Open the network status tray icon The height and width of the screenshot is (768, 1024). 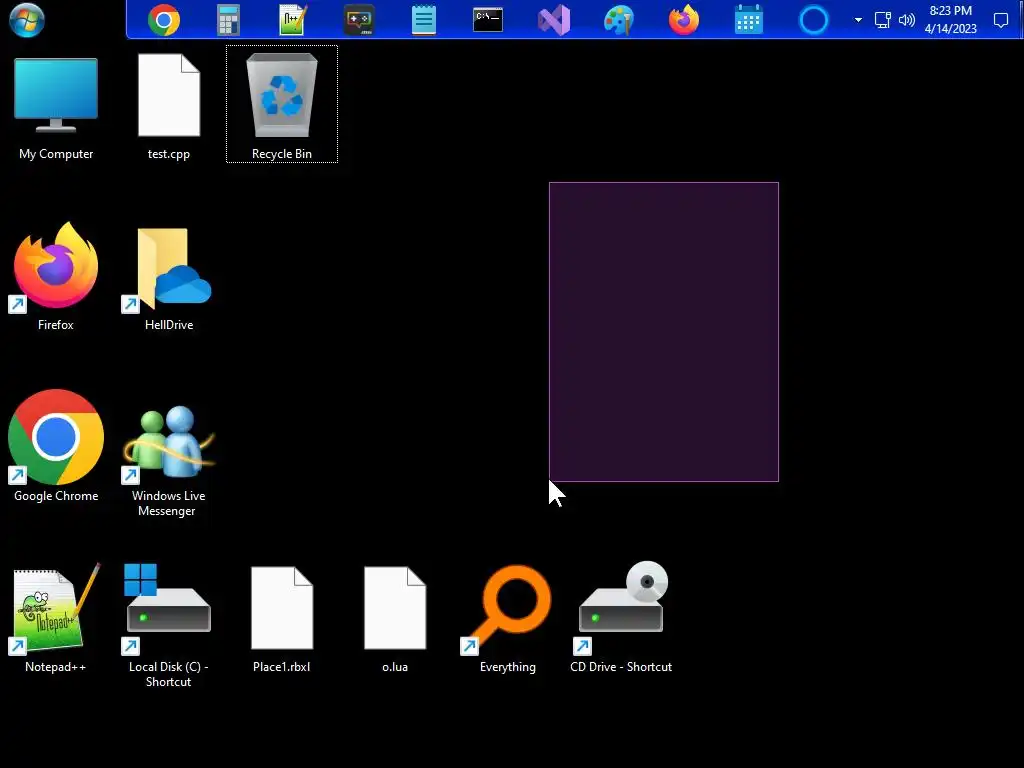coord(882,20)
